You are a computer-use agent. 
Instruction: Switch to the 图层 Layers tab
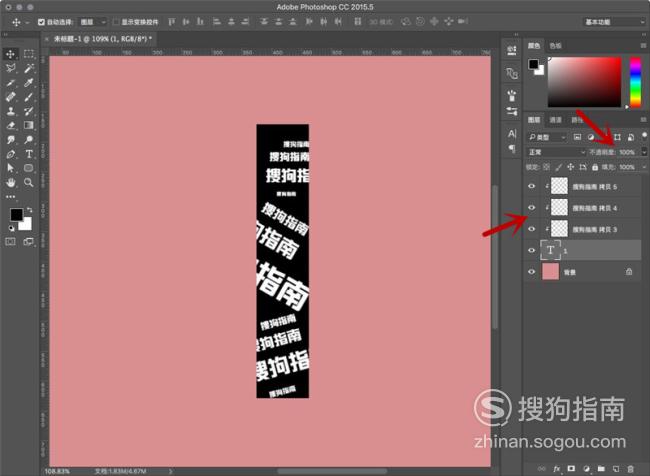tap(534, 120)
